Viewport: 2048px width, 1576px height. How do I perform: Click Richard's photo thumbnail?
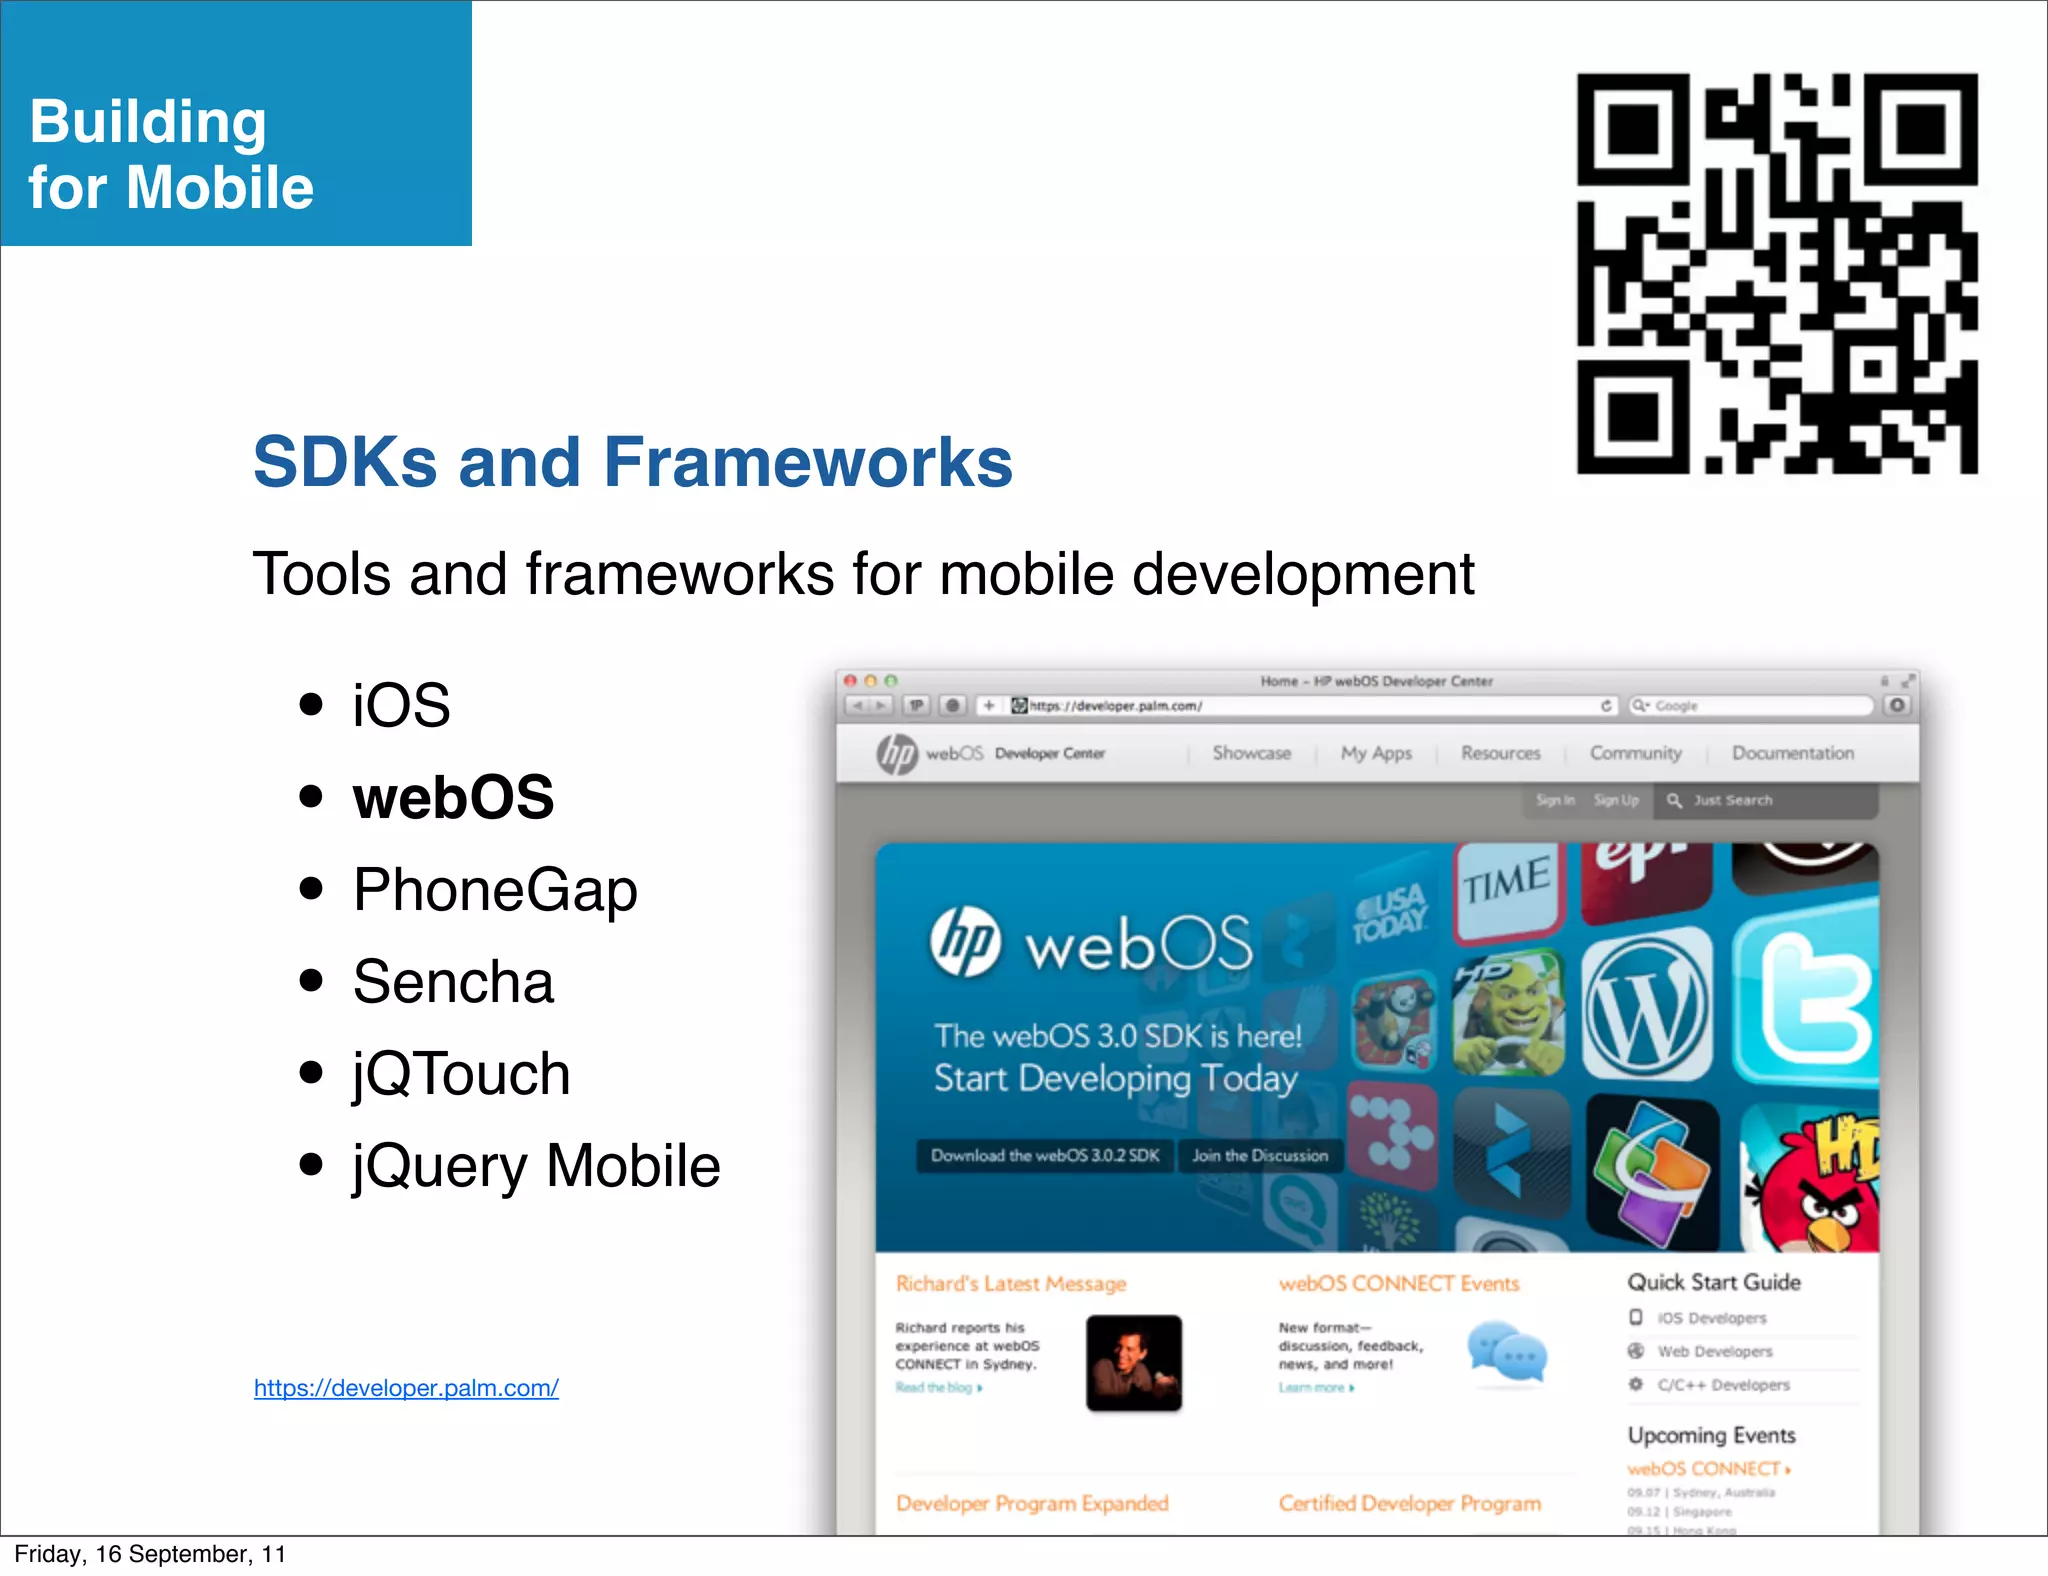pos(1134,1363)
